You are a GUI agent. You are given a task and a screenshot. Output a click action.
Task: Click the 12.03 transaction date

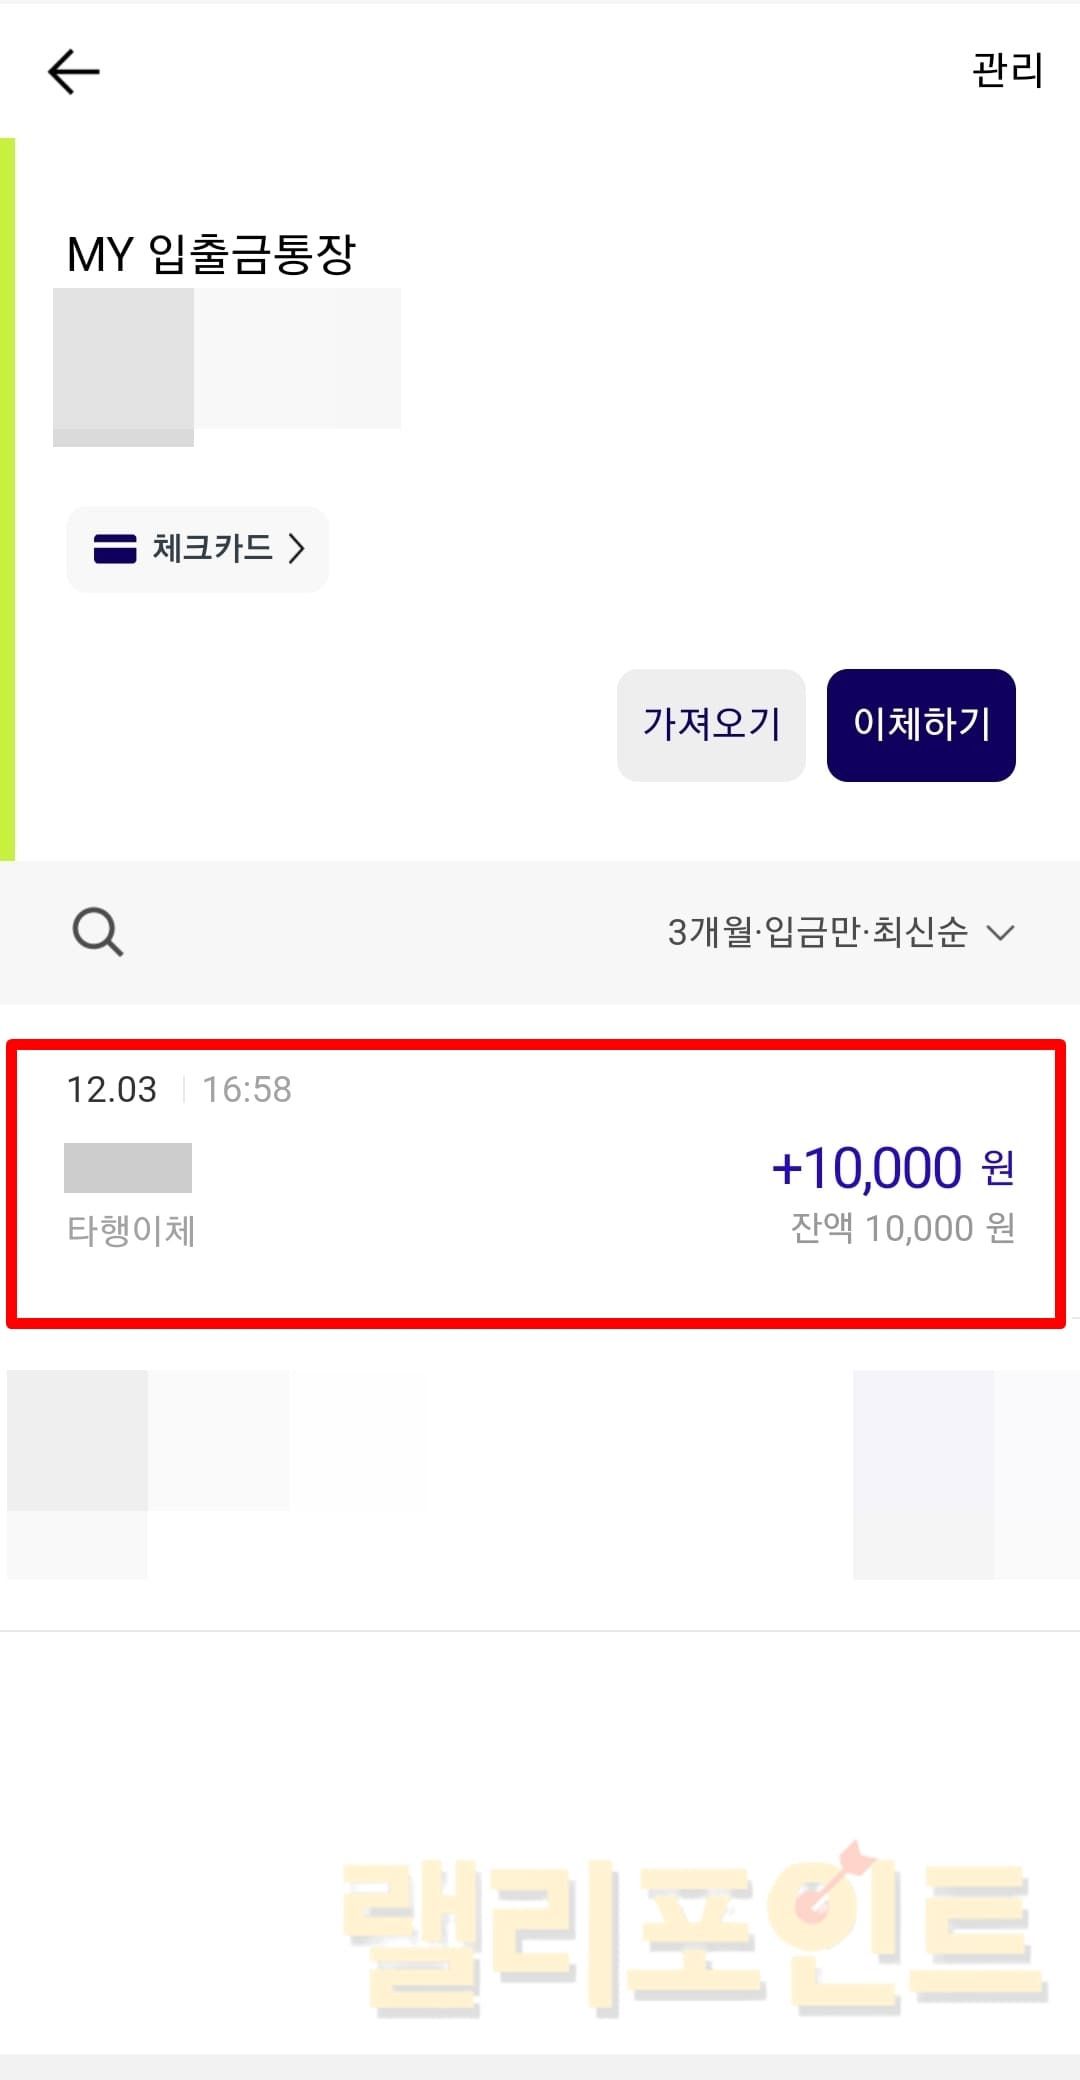(x=111, y=1089)
